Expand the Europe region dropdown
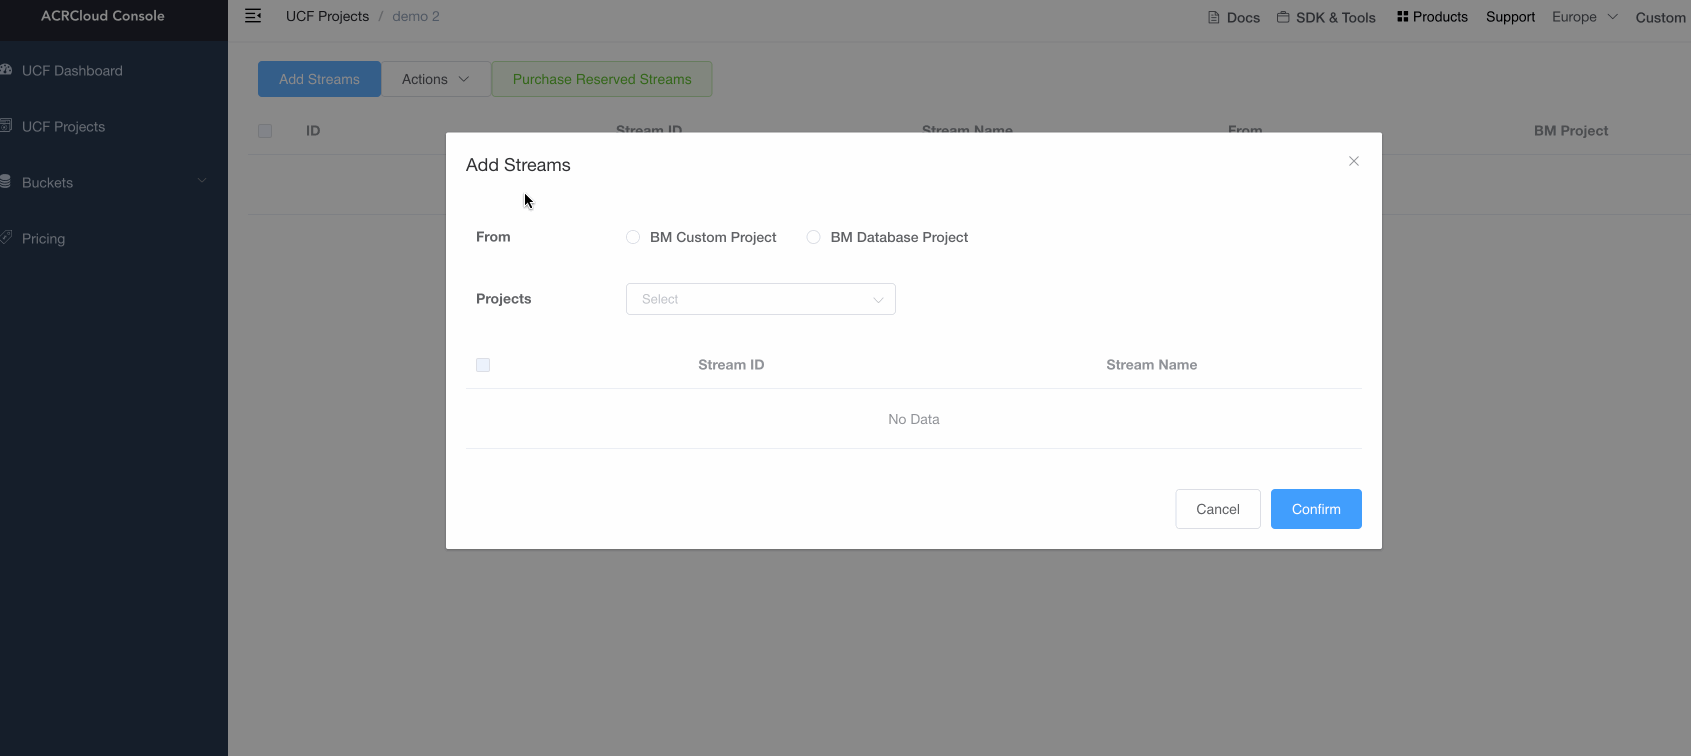Viewport: 1691px width, 756px height. [1584, 17]
